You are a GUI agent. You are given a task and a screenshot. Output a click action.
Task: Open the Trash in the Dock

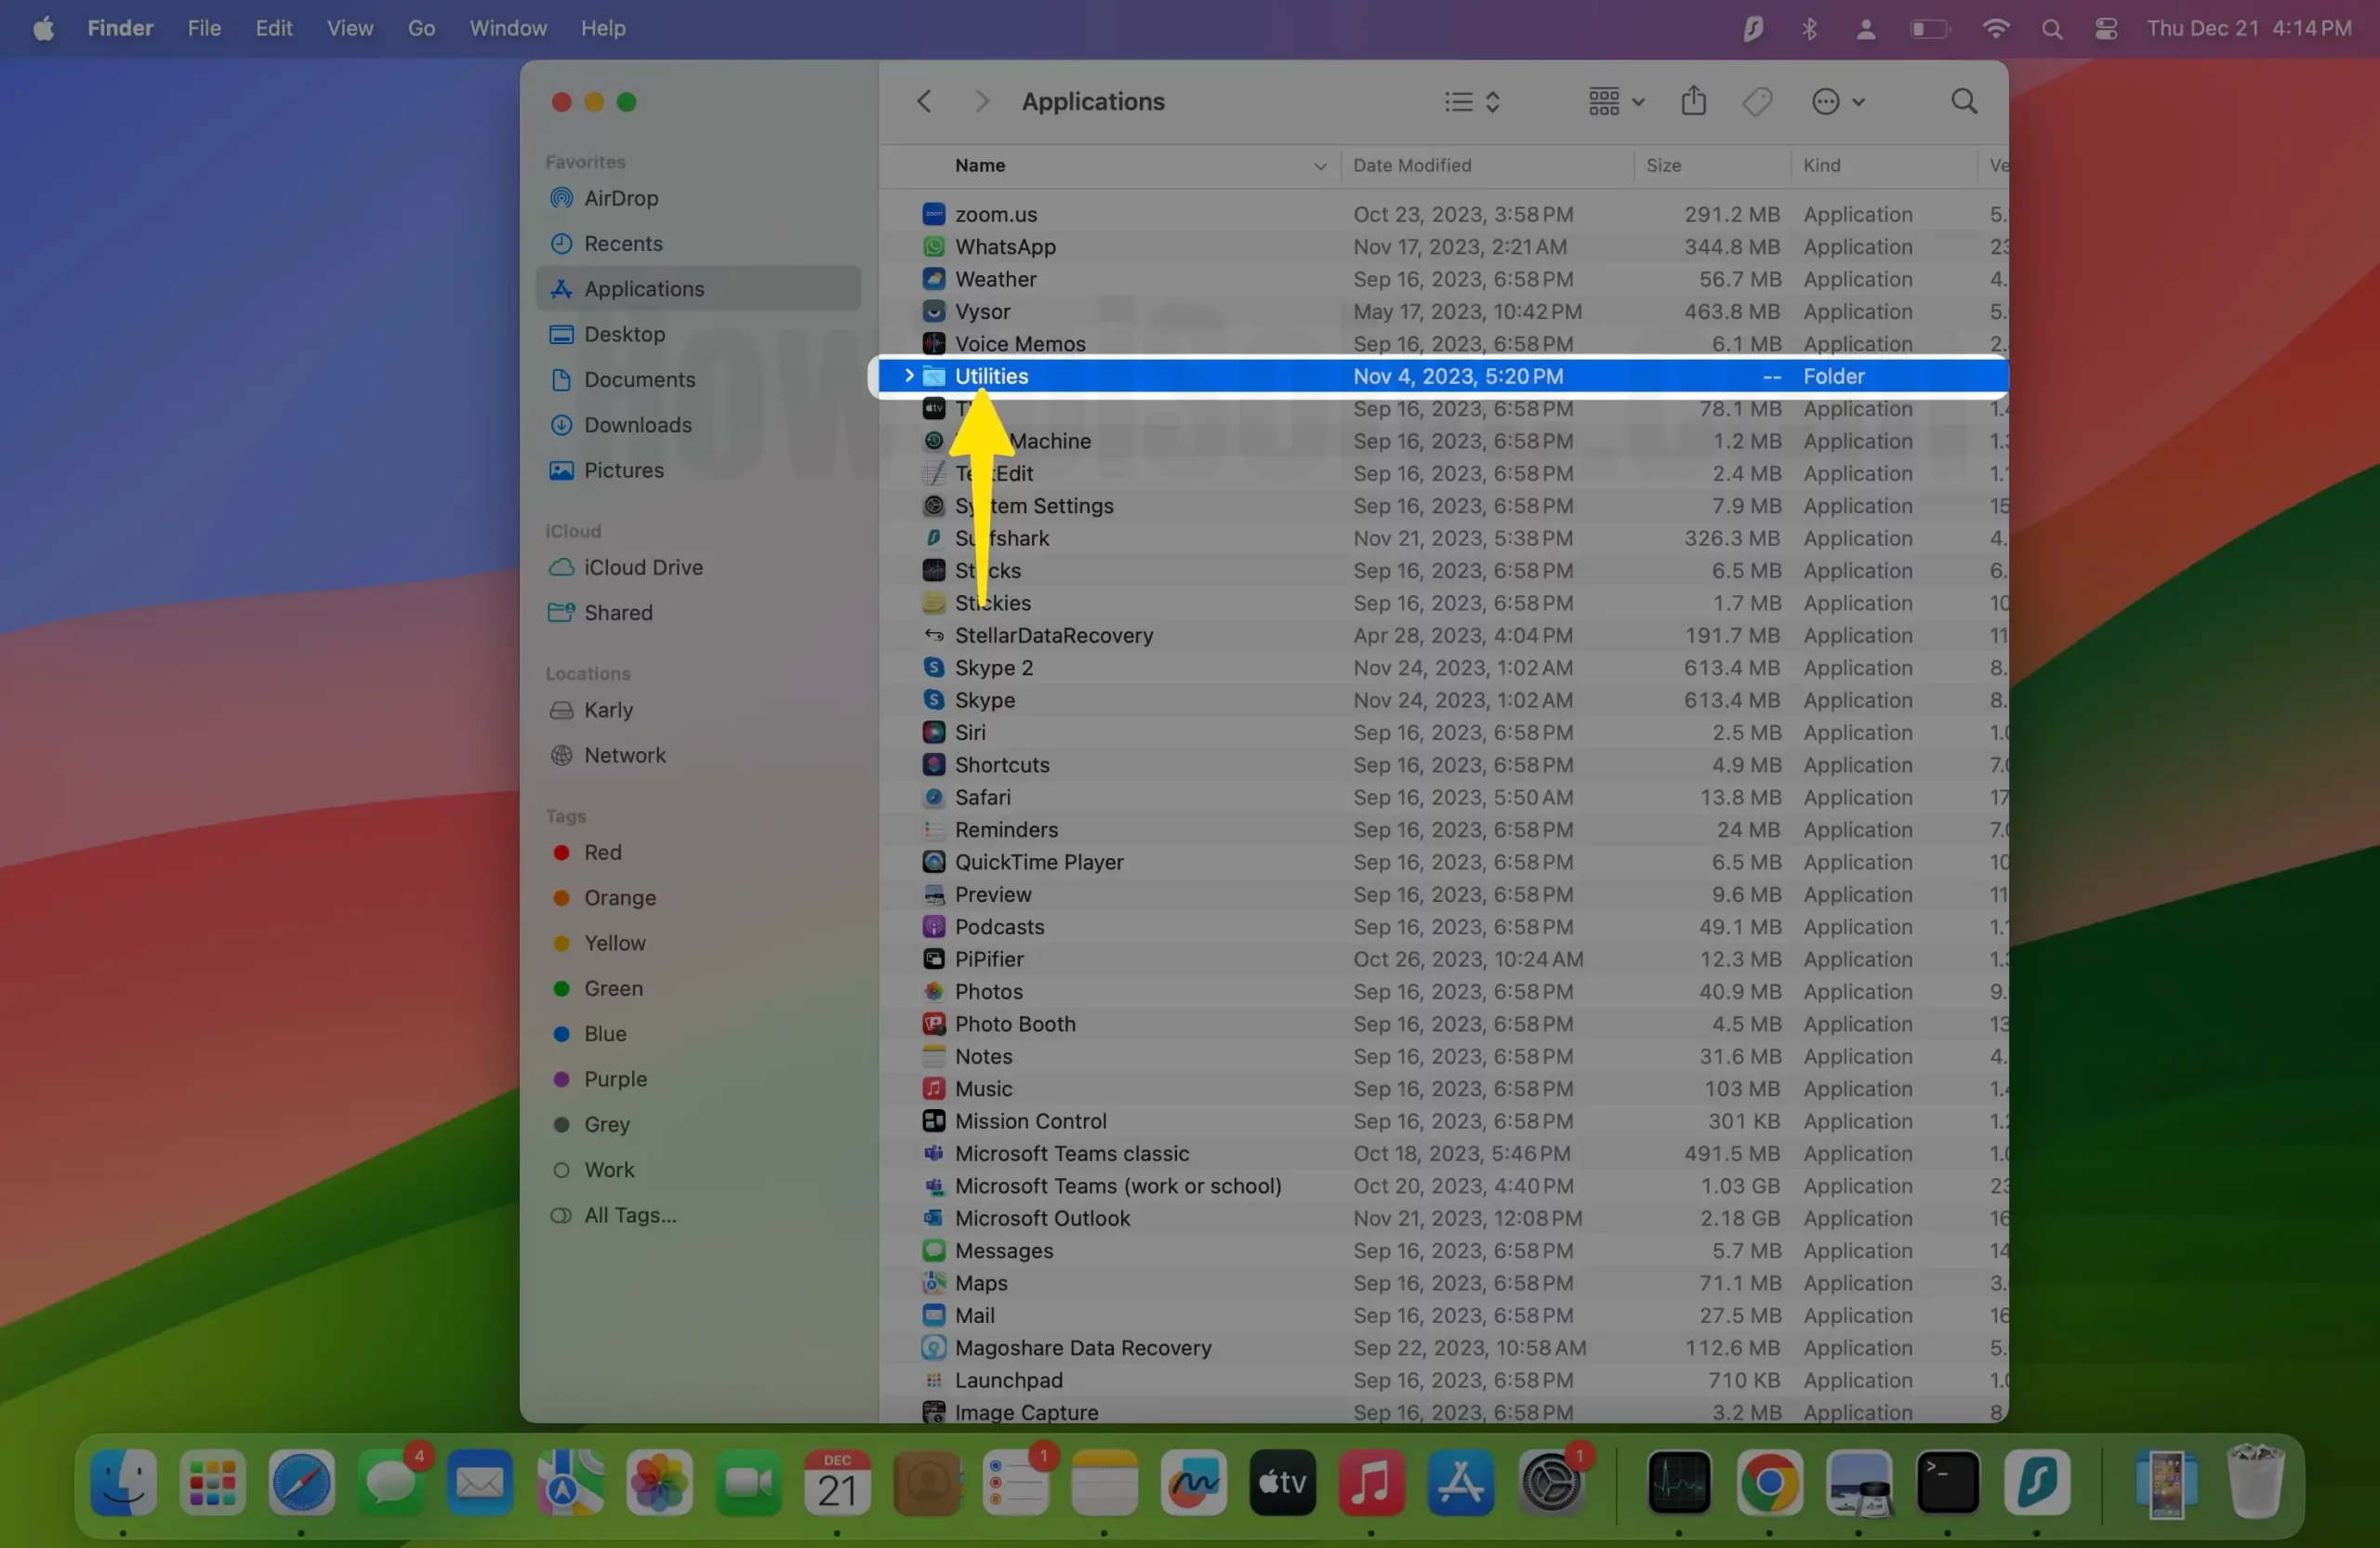[2255, 1483]
